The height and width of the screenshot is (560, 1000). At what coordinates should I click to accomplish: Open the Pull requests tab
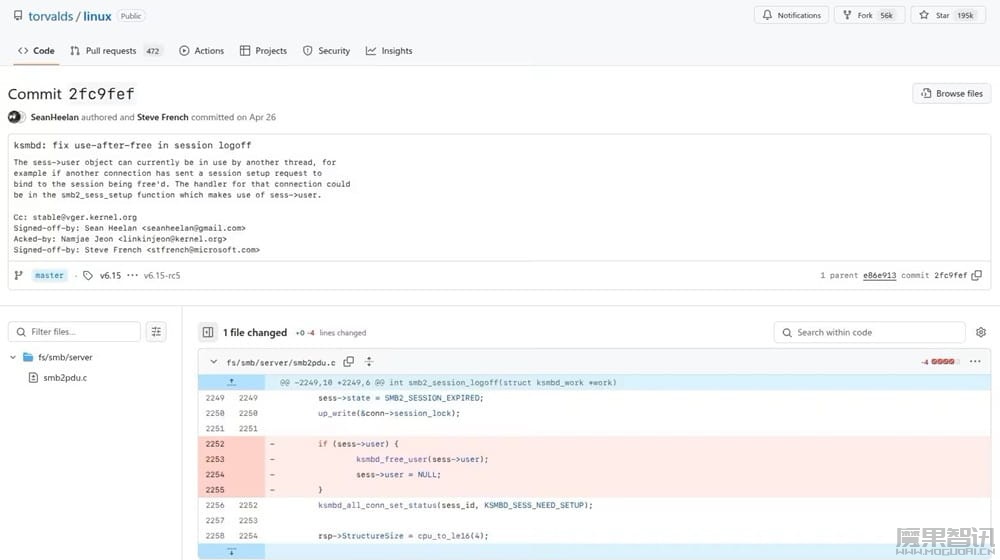point(115,50)
